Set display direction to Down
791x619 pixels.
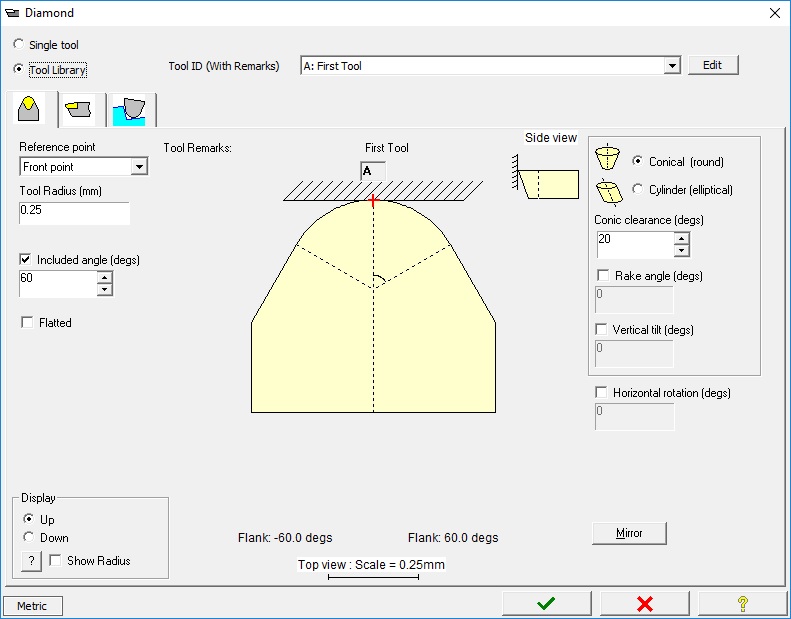pos(29,537)
